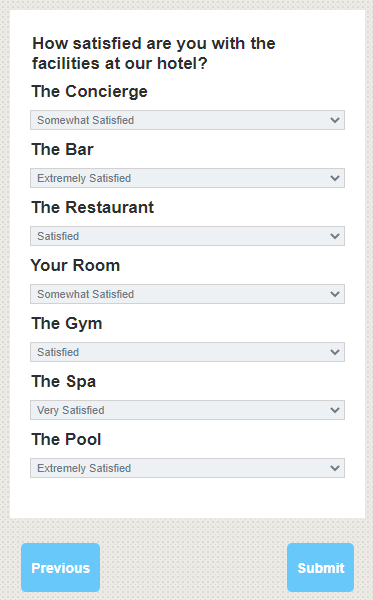Click the chevron arrow on The Pool select
The image size is (373, 600).
pyautogui.click(x=335, y=468)
